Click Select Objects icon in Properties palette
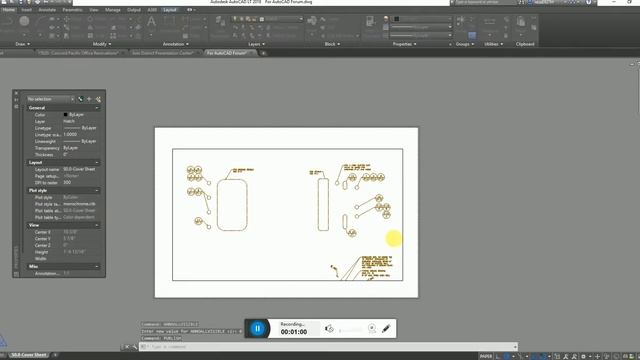Screen dimensions: 640x360 (x=89, y=99)
